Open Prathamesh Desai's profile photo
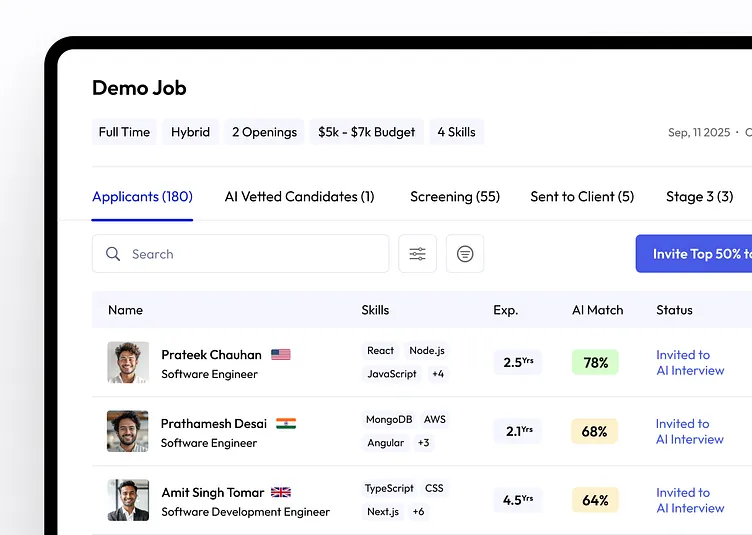 pyautogui.click(x=128, y=432)
